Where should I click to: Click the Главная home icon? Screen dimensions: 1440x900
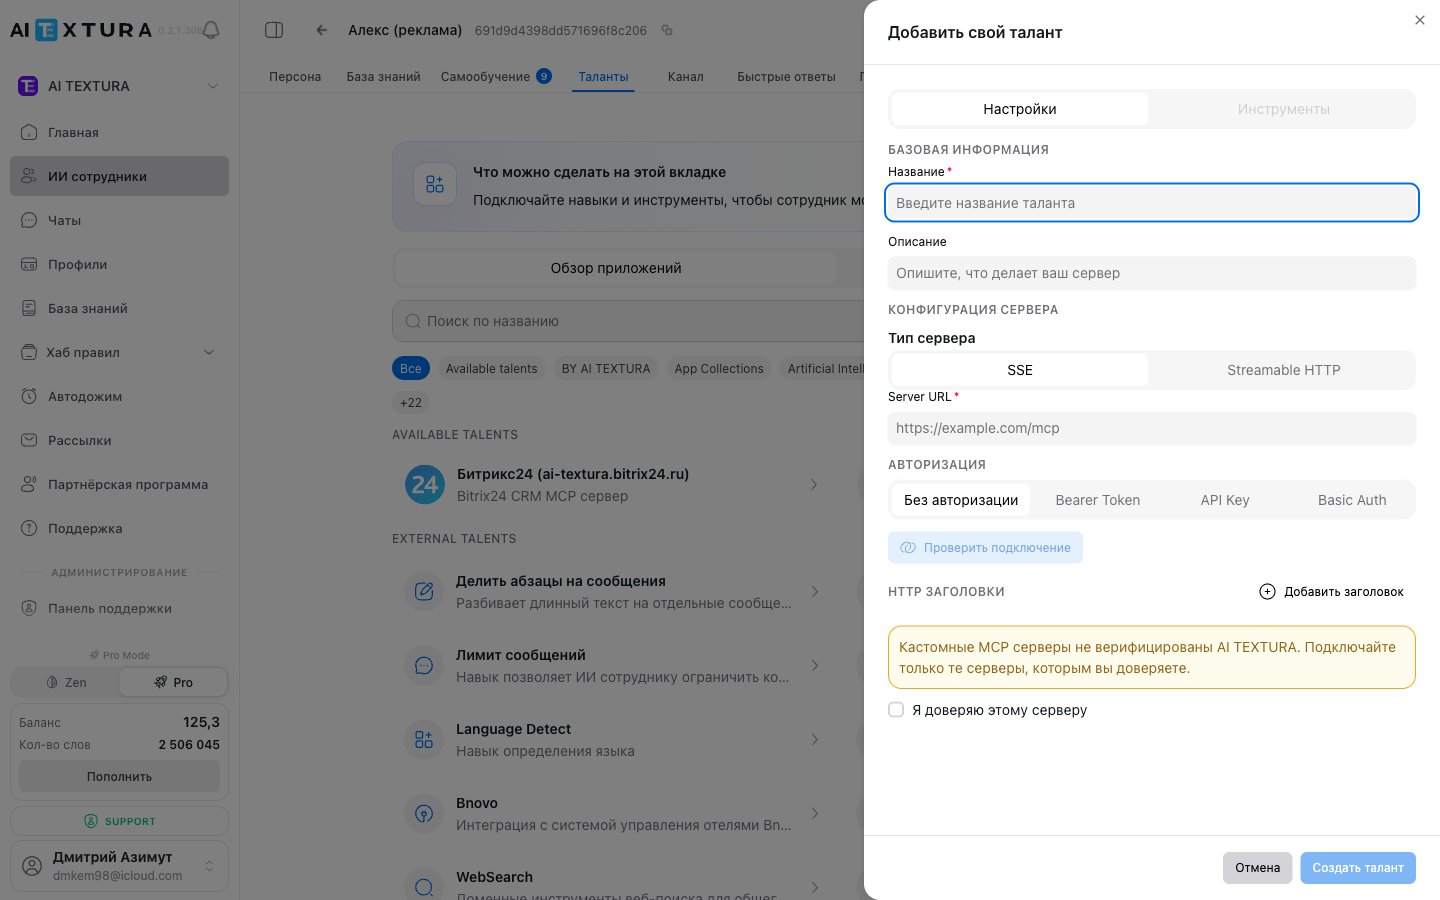29,132
